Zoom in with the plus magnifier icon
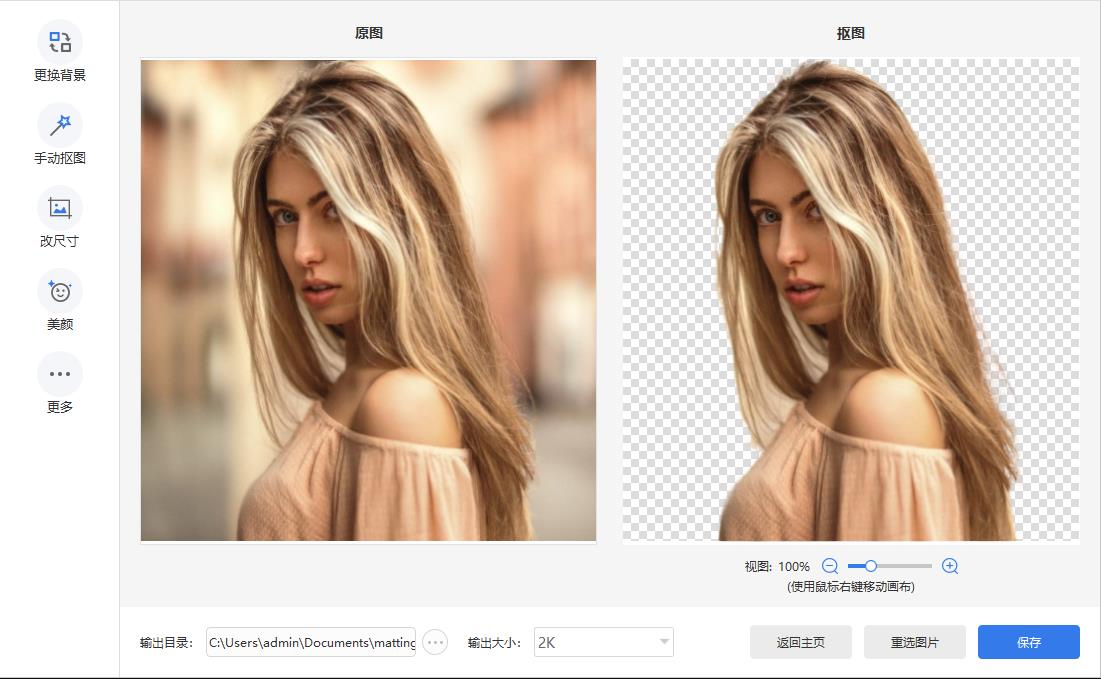This screenshot has height=679, width=1101. pos(950,566)
